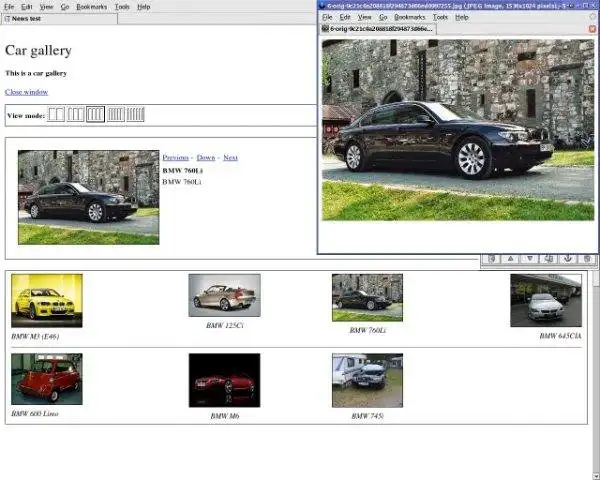The height and width of the screenshot is (480, 600).
Task: Click the BMW 125Ci caption
Action: (225, 325)
